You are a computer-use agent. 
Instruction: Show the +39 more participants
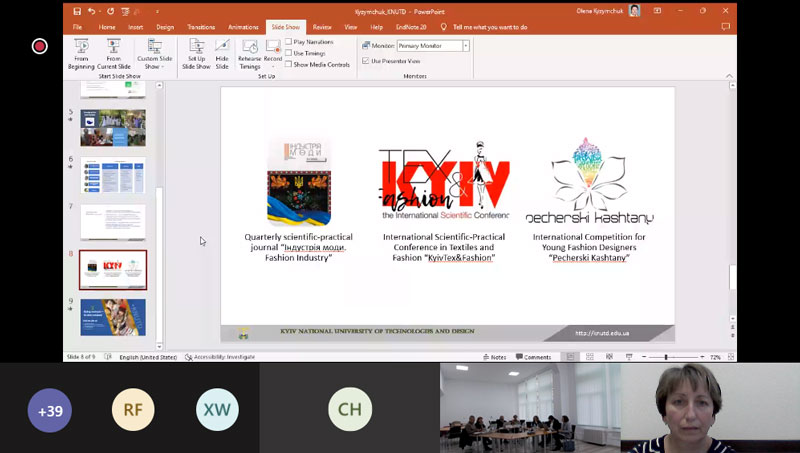click(49, 410)
